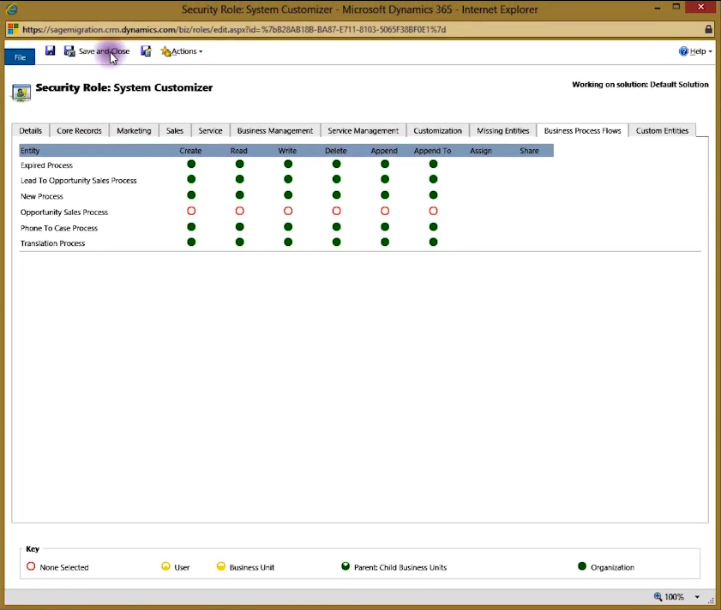721x610 pixels.
Task: Click the address bar lock icon
Action: (709, 29)
